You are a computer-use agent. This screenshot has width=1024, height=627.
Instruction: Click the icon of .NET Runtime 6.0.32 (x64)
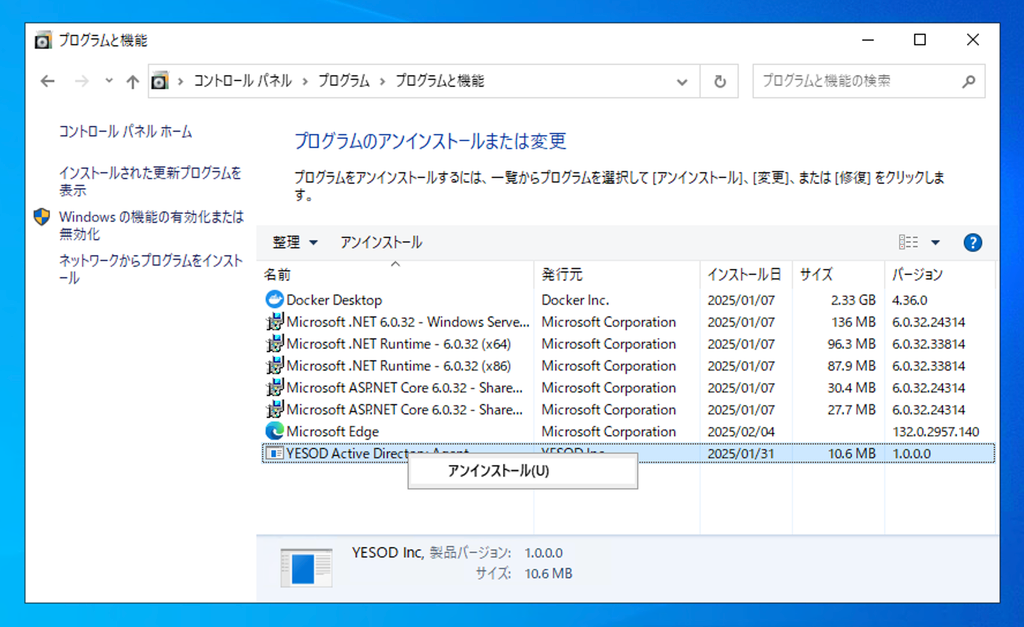tap(275, 344)
